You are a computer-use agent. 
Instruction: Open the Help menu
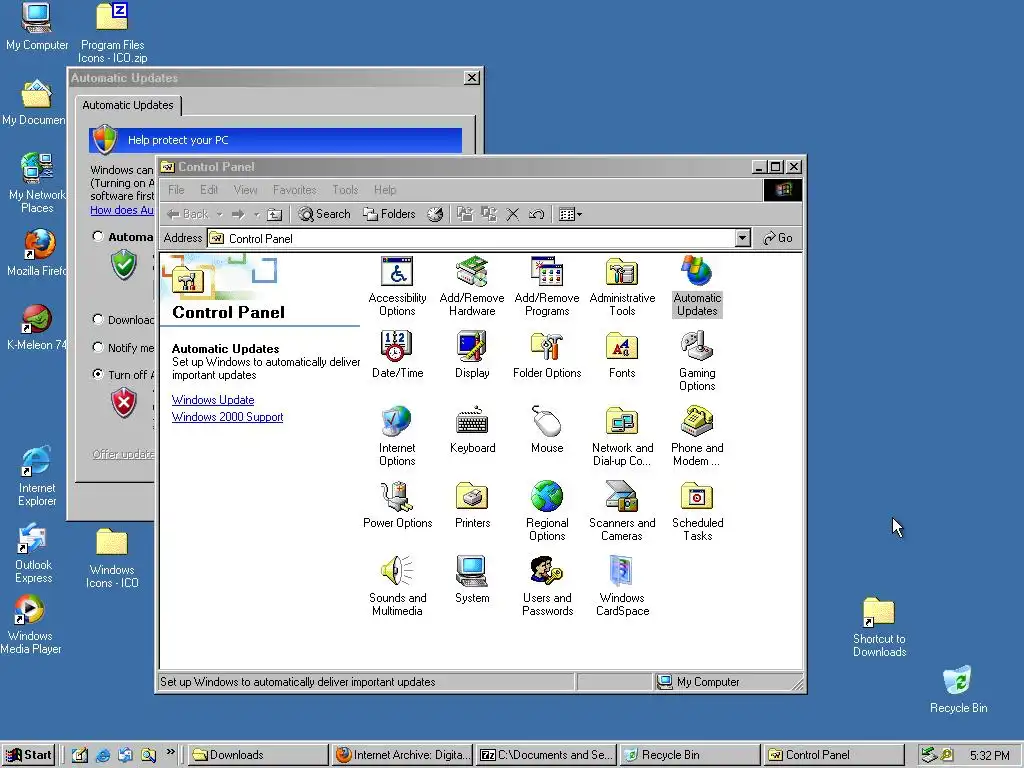(x=385, y=190)
